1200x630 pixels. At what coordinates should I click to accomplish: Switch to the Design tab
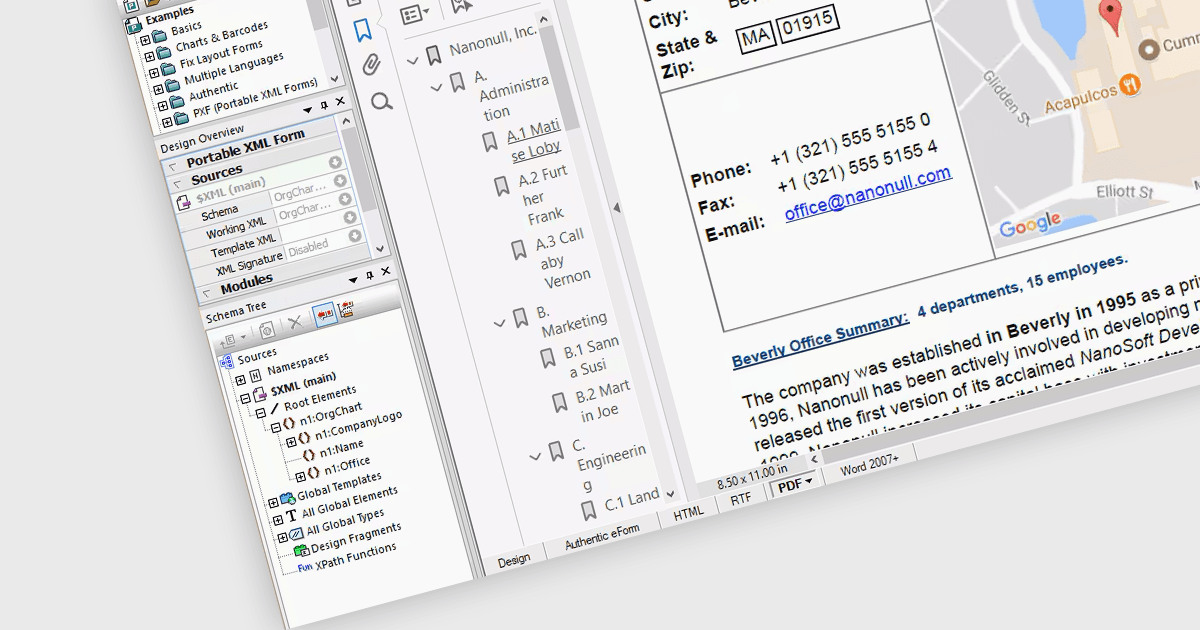[x=513, y=560]
